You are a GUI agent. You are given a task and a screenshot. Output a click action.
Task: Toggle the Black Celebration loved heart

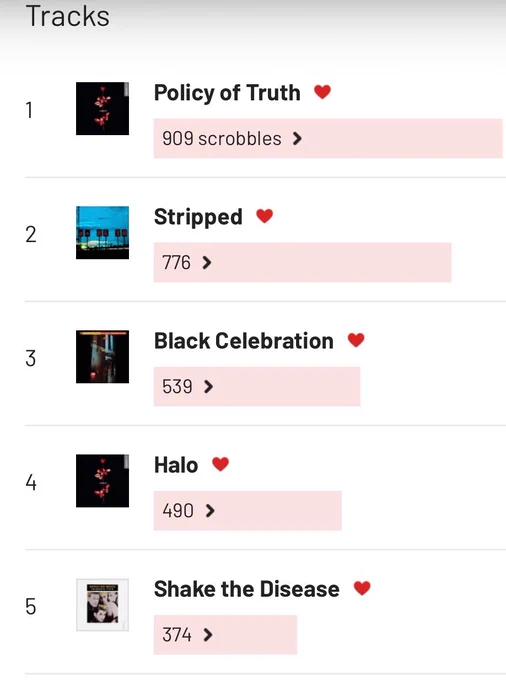(356, 340)
